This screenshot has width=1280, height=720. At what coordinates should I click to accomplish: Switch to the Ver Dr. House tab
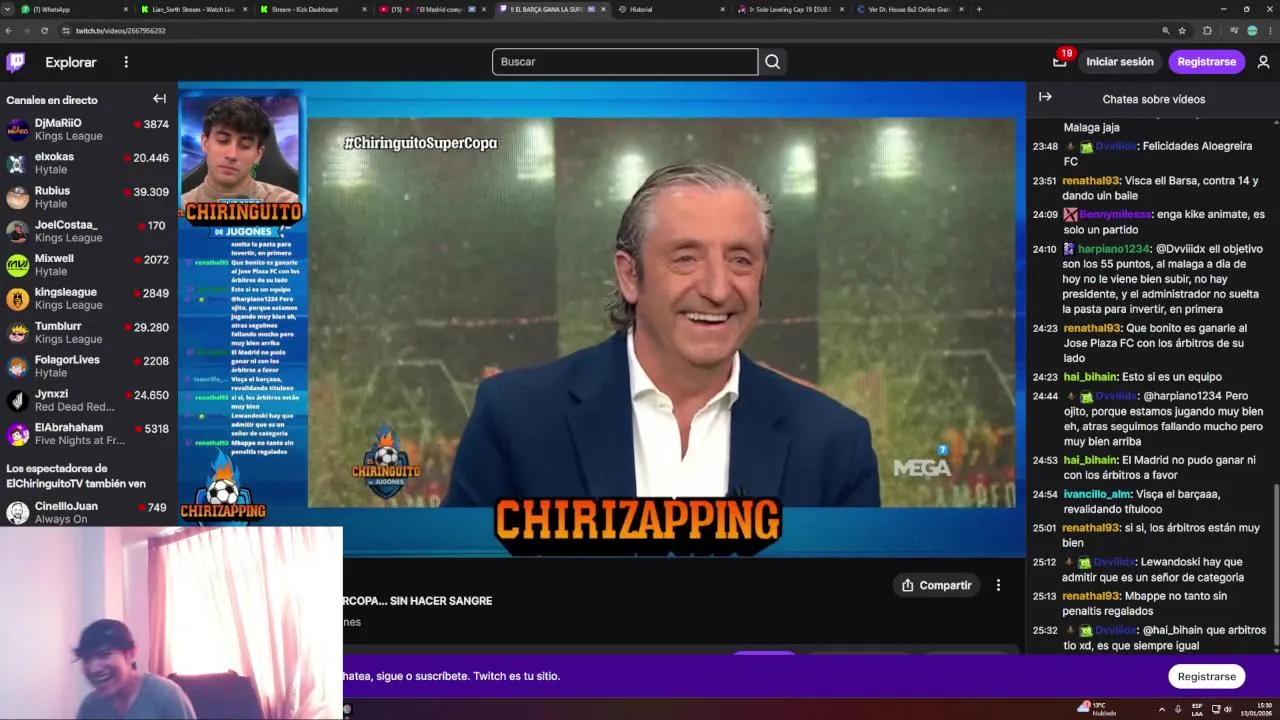coord(910,9)
